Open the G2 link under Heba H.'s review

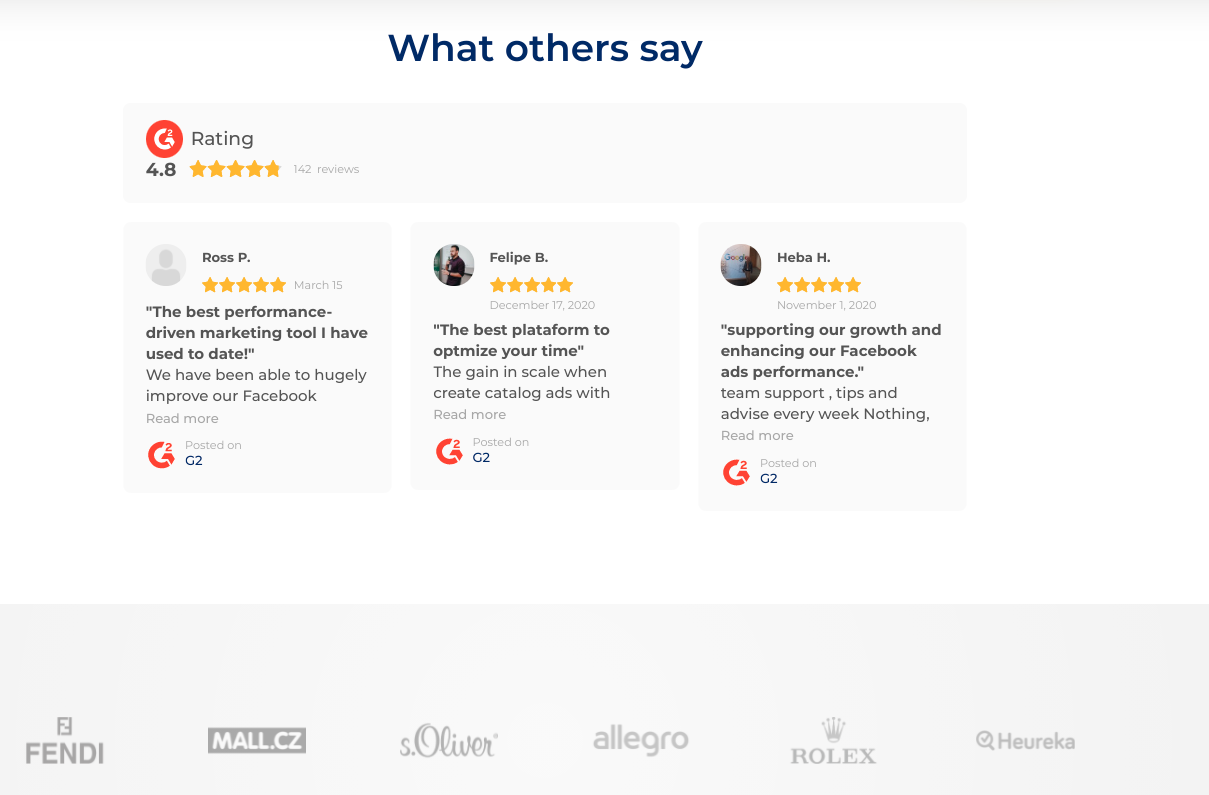769,479
